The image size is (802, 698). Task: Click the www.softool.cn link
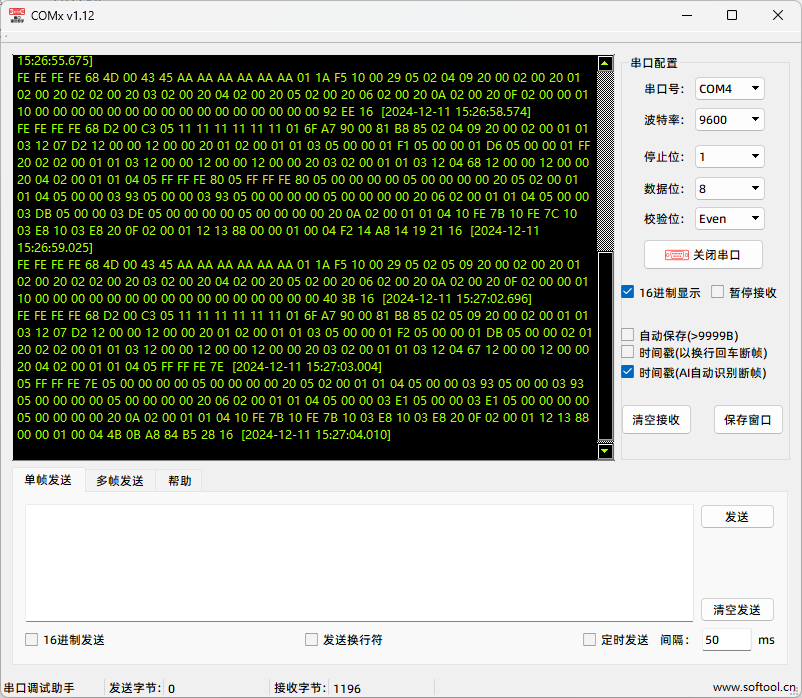click(755, 687)
